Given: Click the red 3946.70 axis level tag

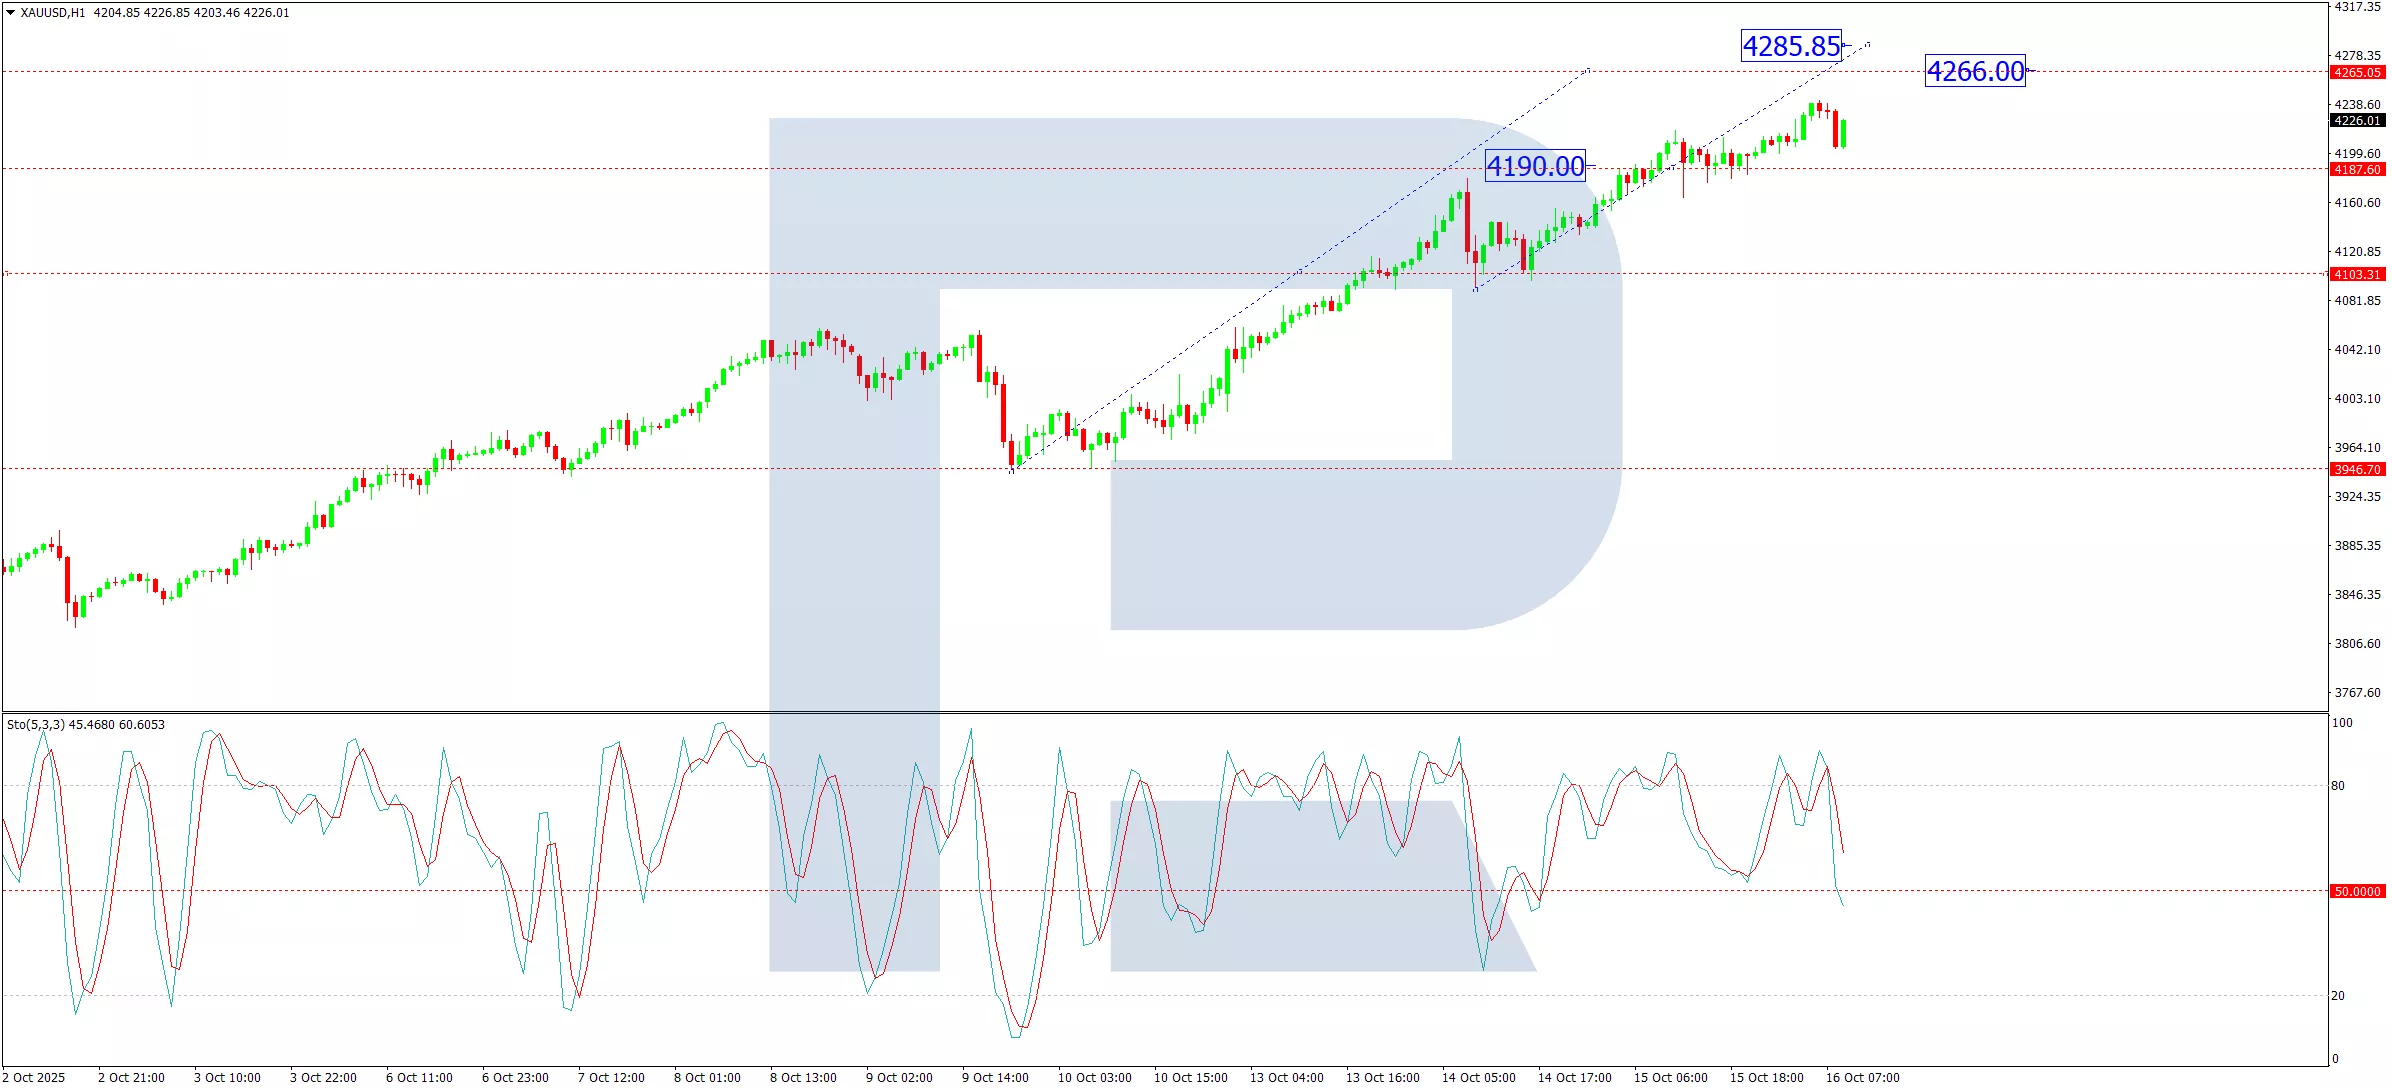Looking at the screenshot, I should (x=2357, y=470).
